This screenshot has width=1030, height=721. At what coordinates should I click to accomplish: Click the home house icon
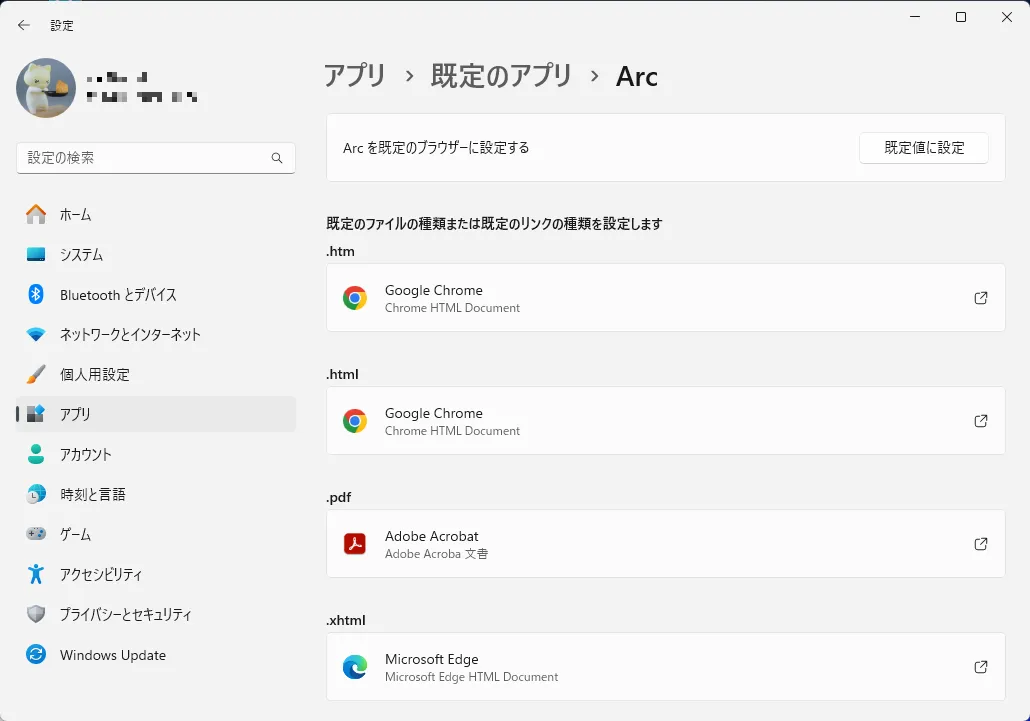[x=36, y=214]
